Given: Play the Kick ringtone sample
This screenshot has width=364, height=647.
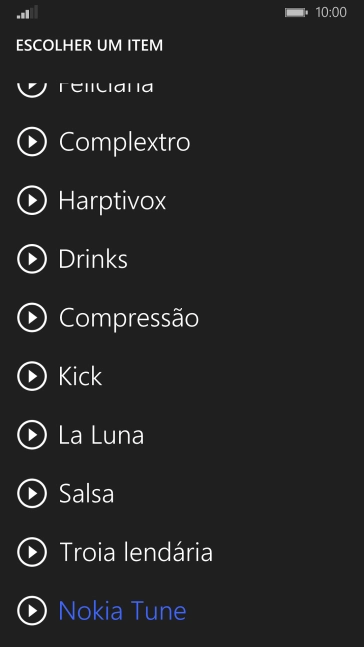Looking at the screenshot, I should [x=32, y=376].
